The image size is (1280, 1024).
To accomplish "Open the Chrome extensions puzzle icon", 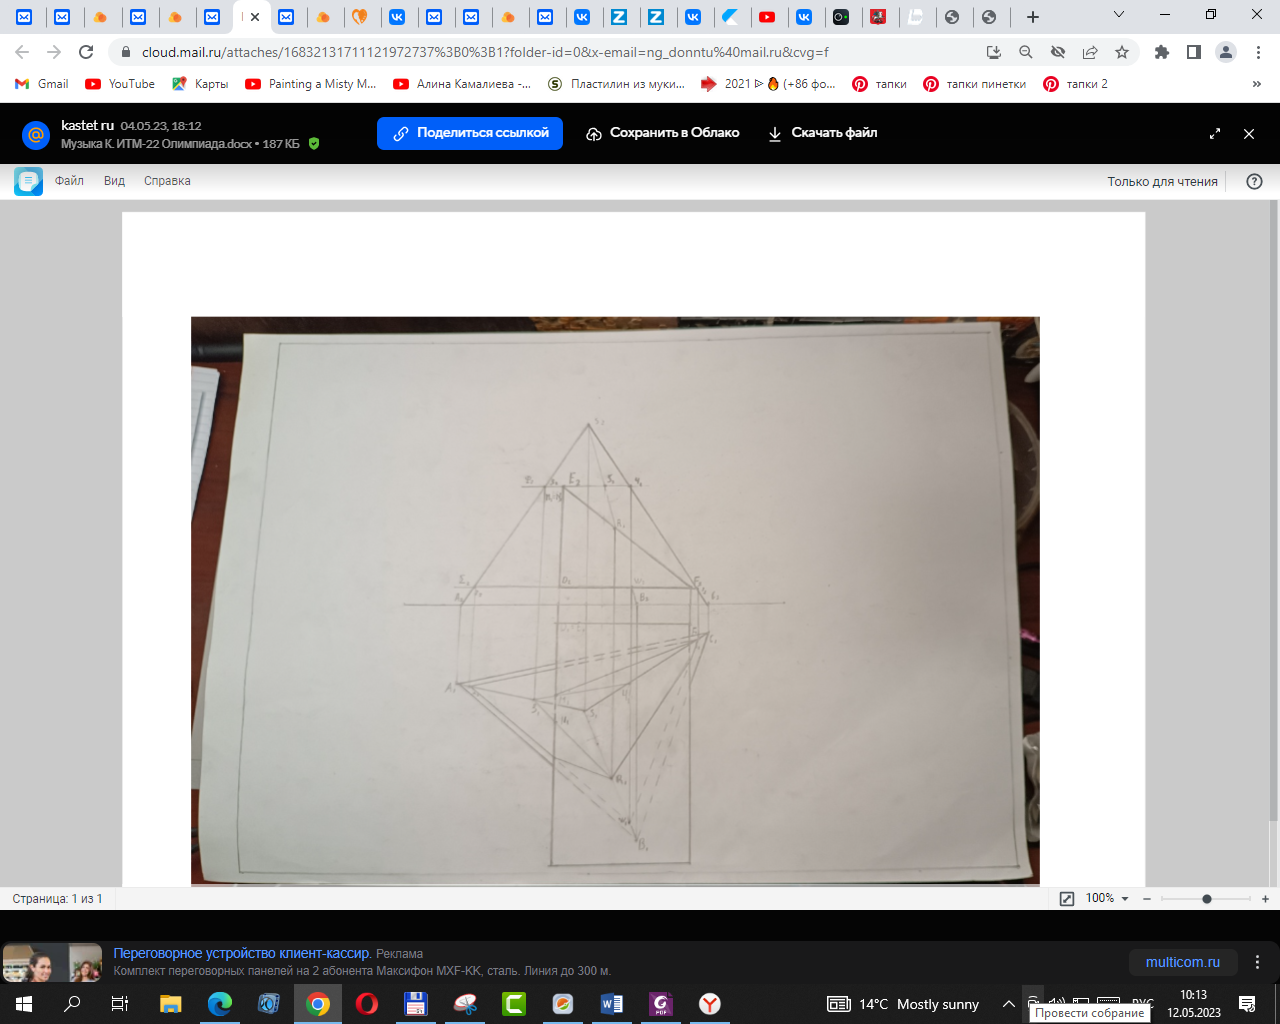I will (x=1161, y=52).
